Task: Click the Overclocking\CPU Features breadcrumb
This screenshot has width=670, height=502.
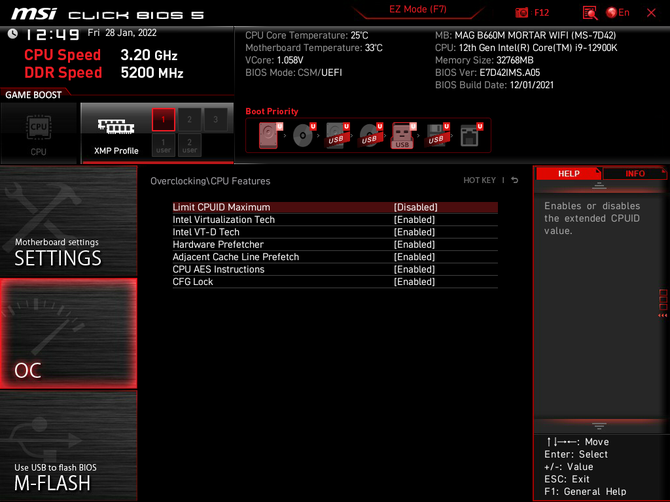Action: click(210, 181)
